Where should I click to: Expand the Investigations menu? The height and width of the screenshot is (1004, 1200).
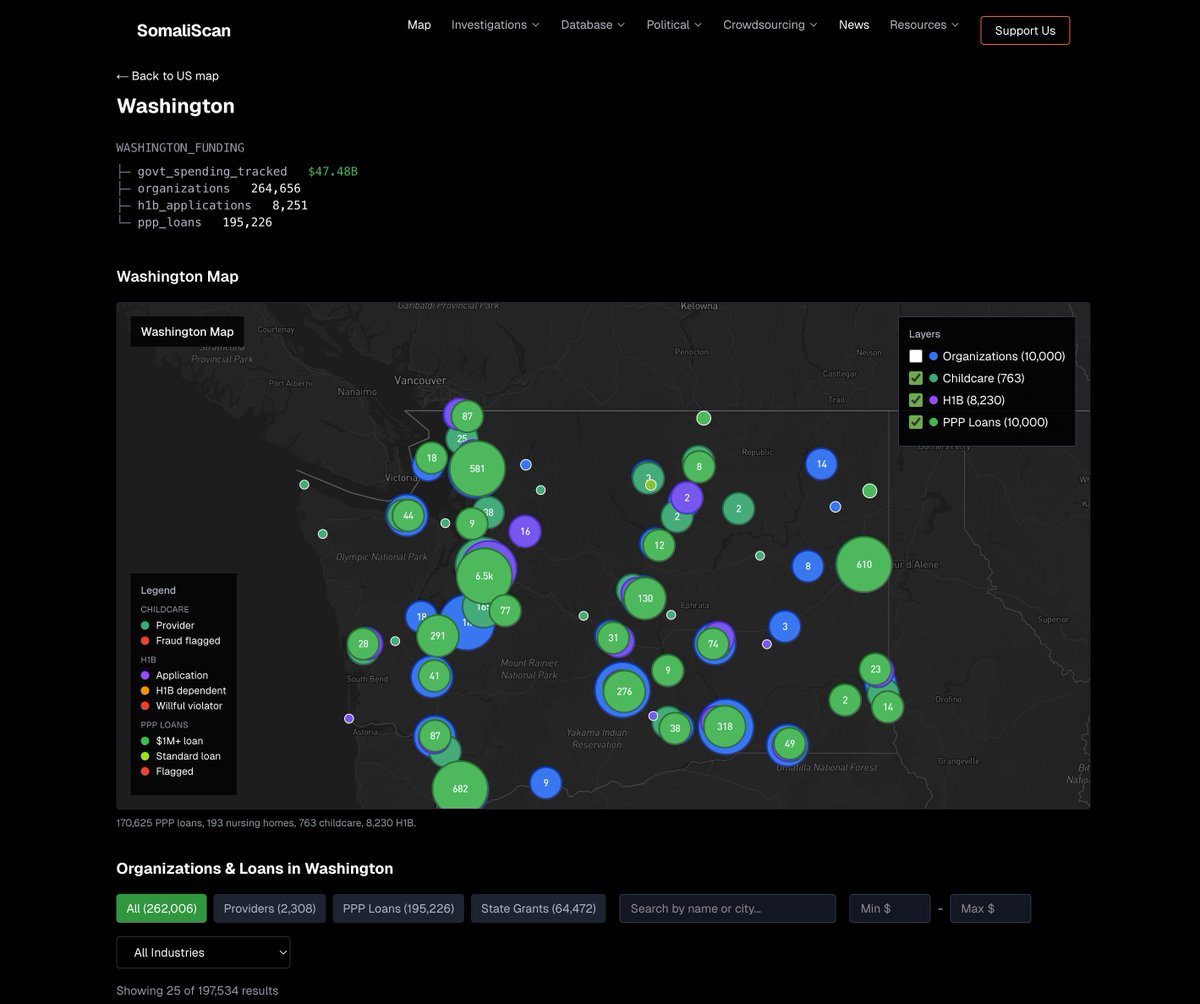[x=495, y=25]
